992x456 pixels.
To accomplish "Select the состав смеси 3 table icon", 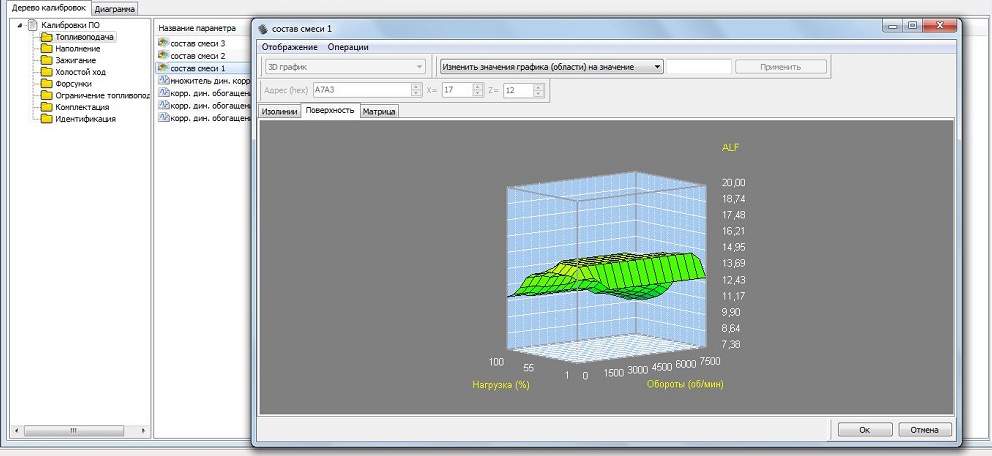I will pos(164,44).
